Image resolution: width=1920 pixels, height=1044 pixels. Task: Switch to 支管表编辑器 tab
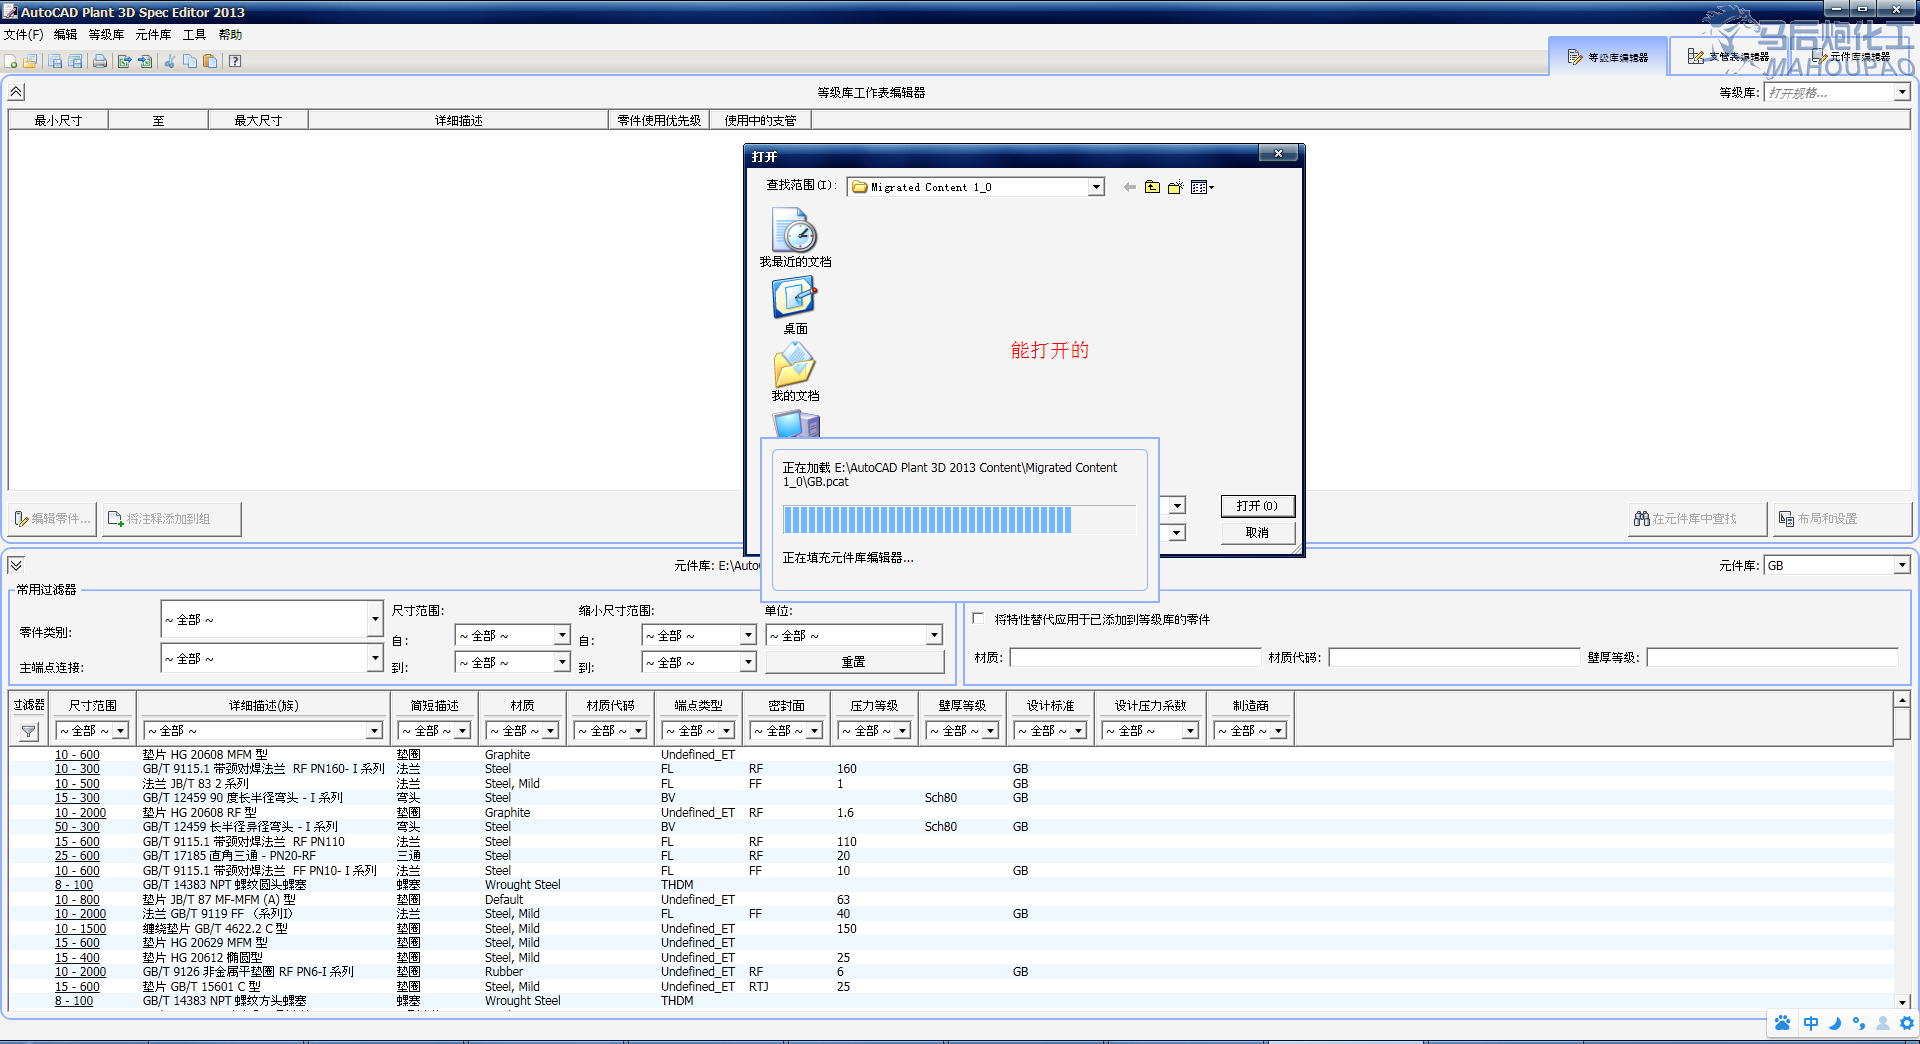pyautogui.click(x=1728, y=57)
